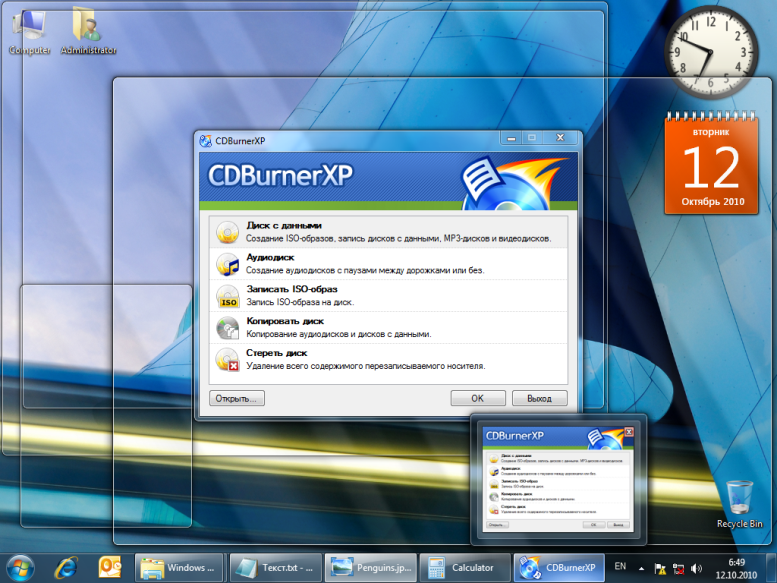Launch Internet Explorer from taskbar

click(66, 568)
